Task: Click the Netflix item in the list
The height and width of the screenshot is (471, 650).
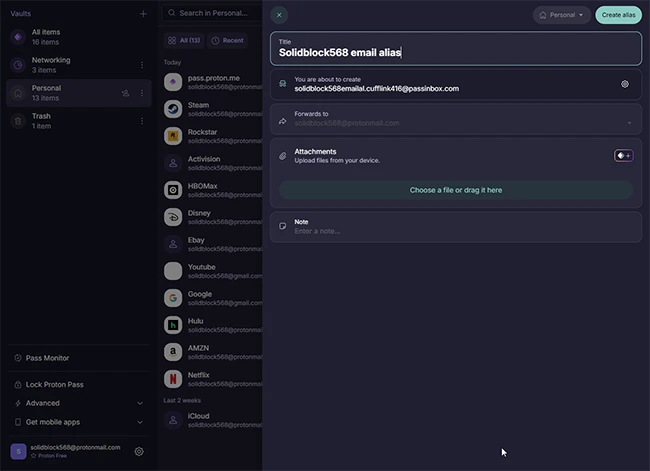Action: coord(200,379)
